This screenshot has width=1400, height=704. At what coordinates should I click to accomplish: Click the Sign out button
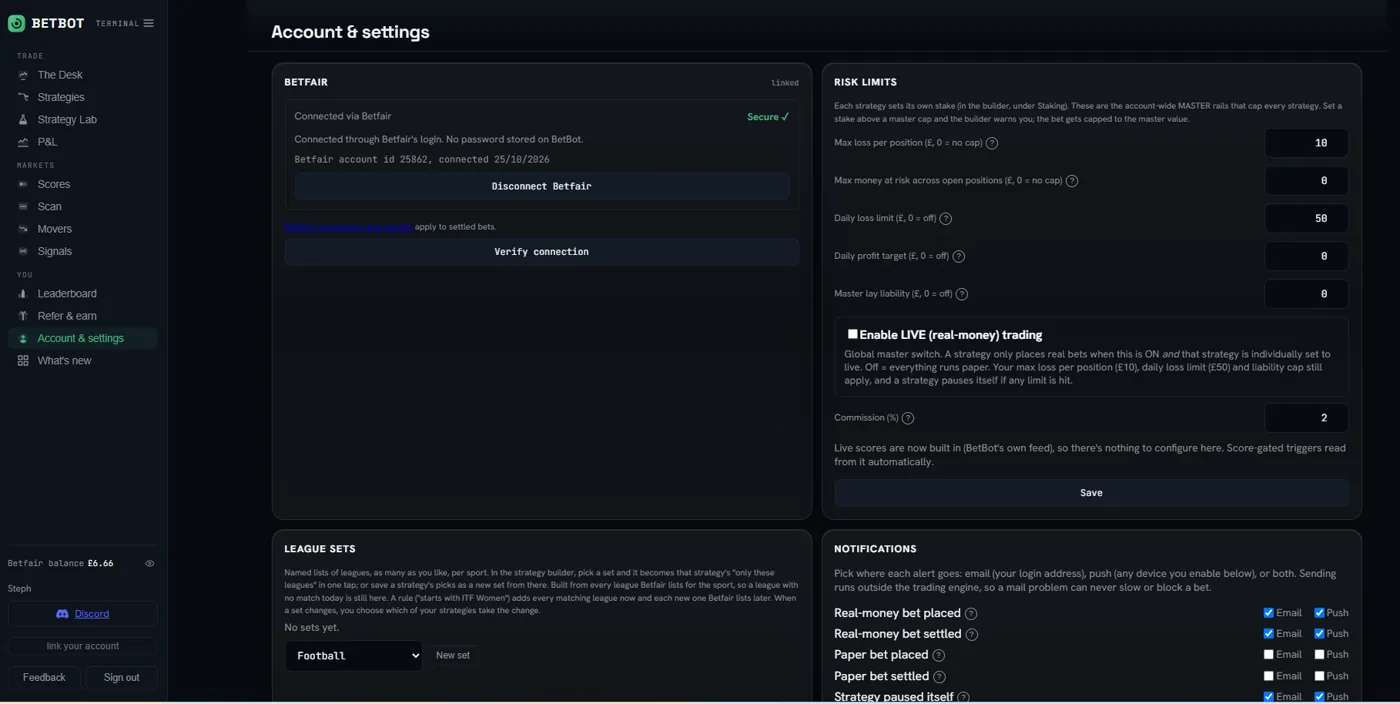pyautogui.click(x=122, y=678)
